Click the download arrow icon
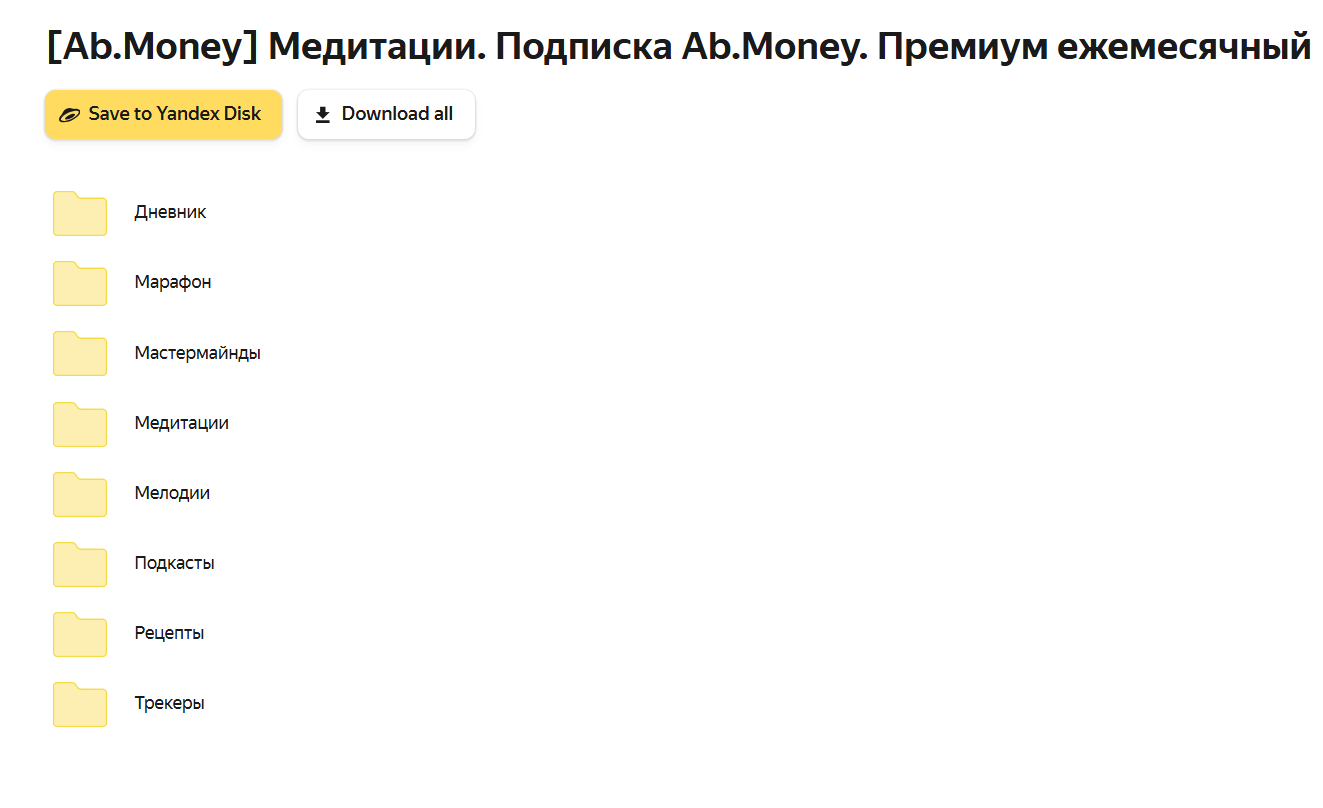Image resolution: width=1323 pixels, height=808 pixels. tap(323, 115)
